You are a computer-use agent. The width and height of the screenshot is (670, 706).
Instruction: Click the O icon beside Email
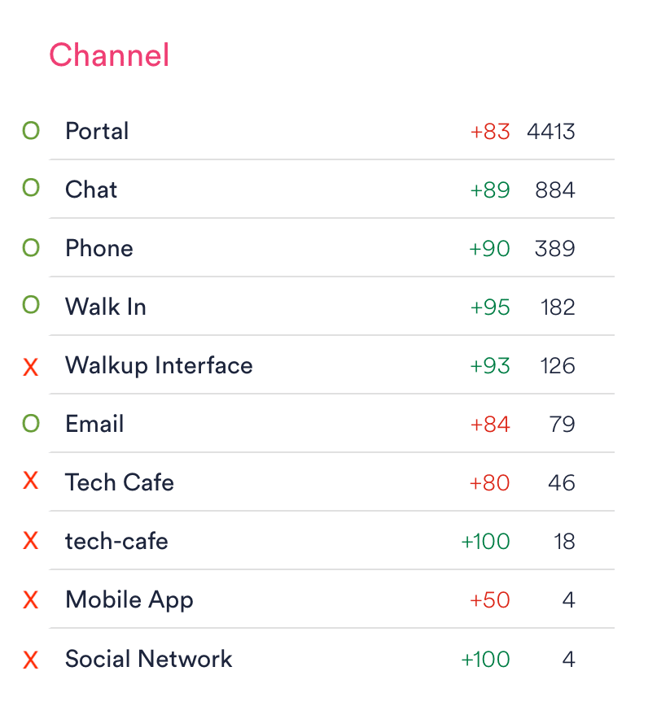(x=31, y=424)
